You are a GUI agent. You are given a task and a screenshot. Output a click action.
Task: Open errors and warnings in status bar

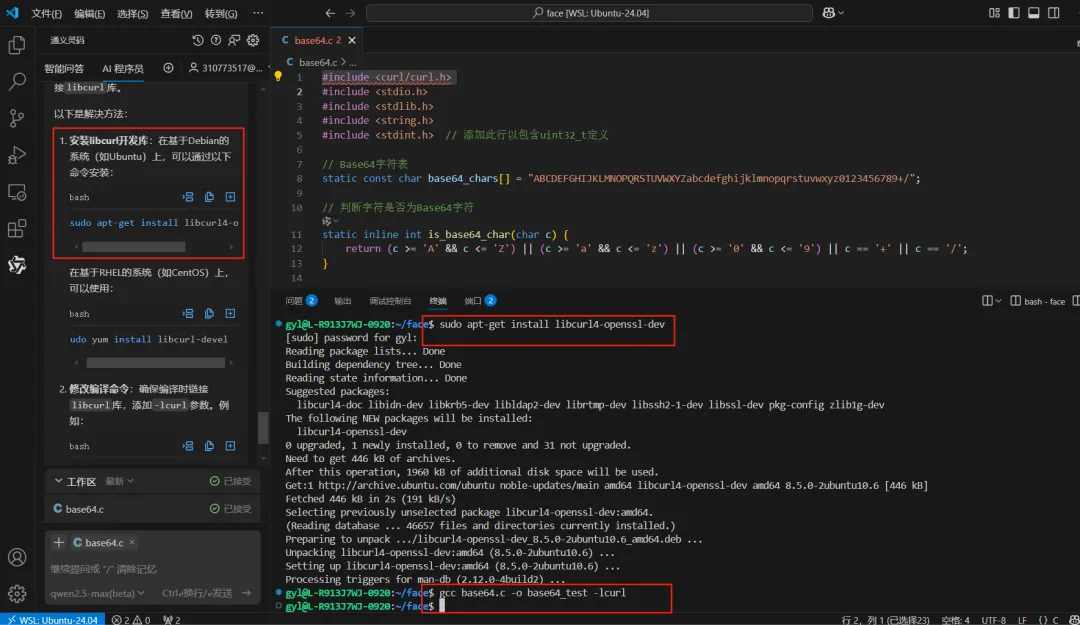pos(131,619)
